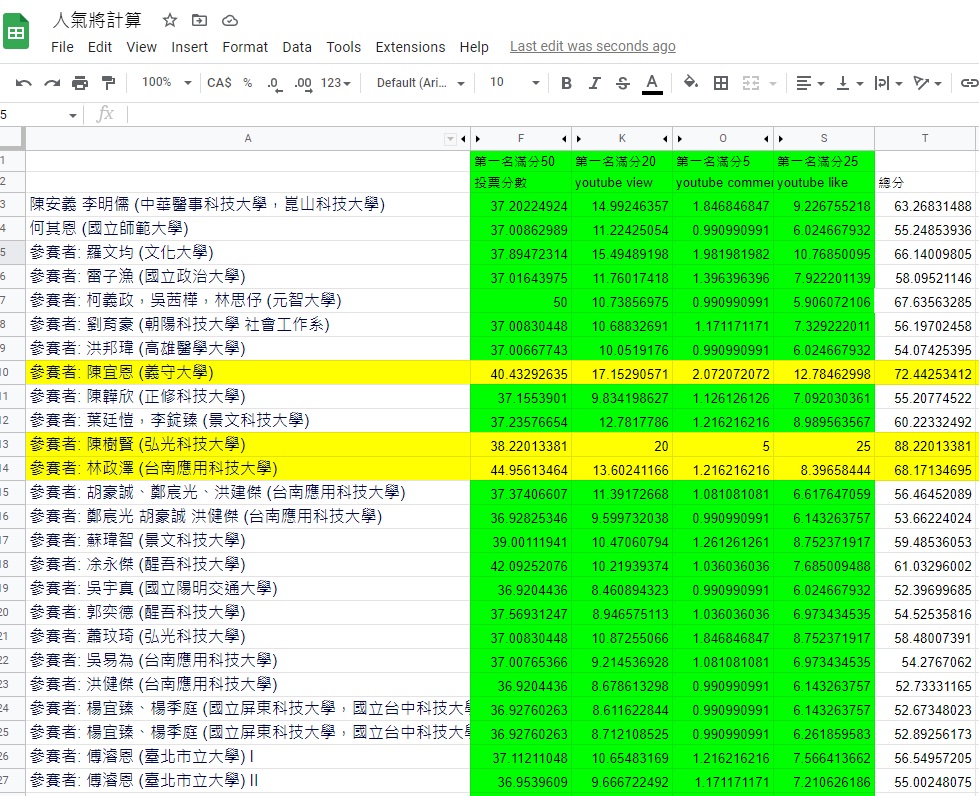This screenshot has height=796, width=979.
Task: Open the View menu
Action: [x=141, y=47]
